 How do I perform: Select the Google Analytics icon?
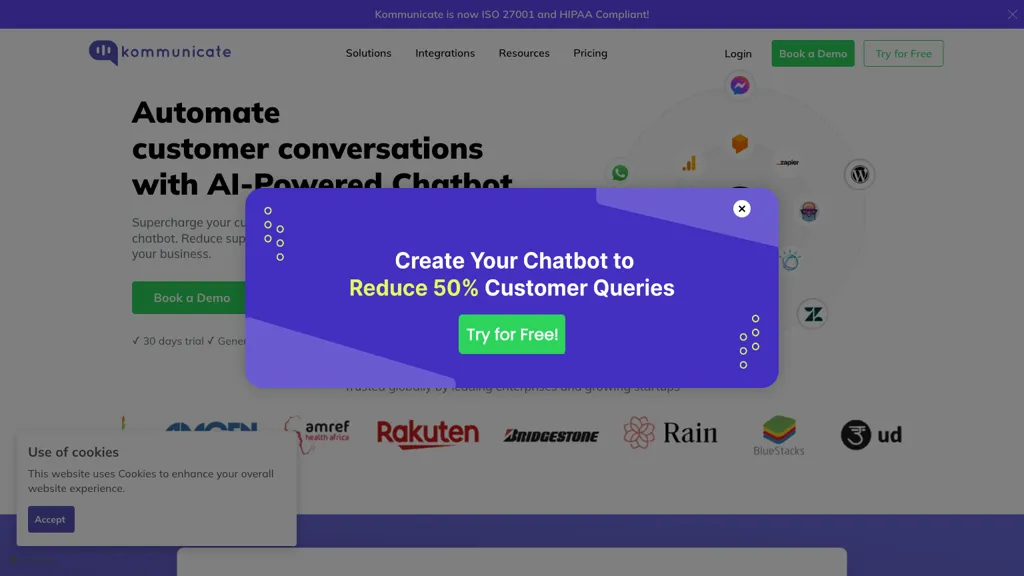pos(689,163)
